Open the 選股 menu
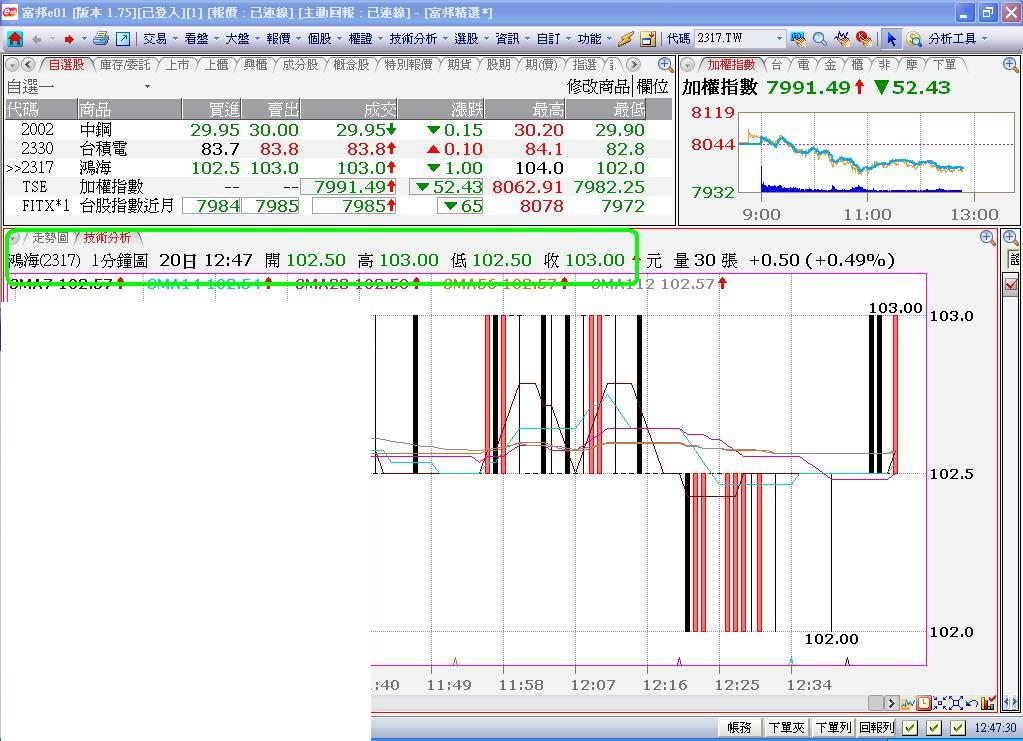 click(470, 39)
